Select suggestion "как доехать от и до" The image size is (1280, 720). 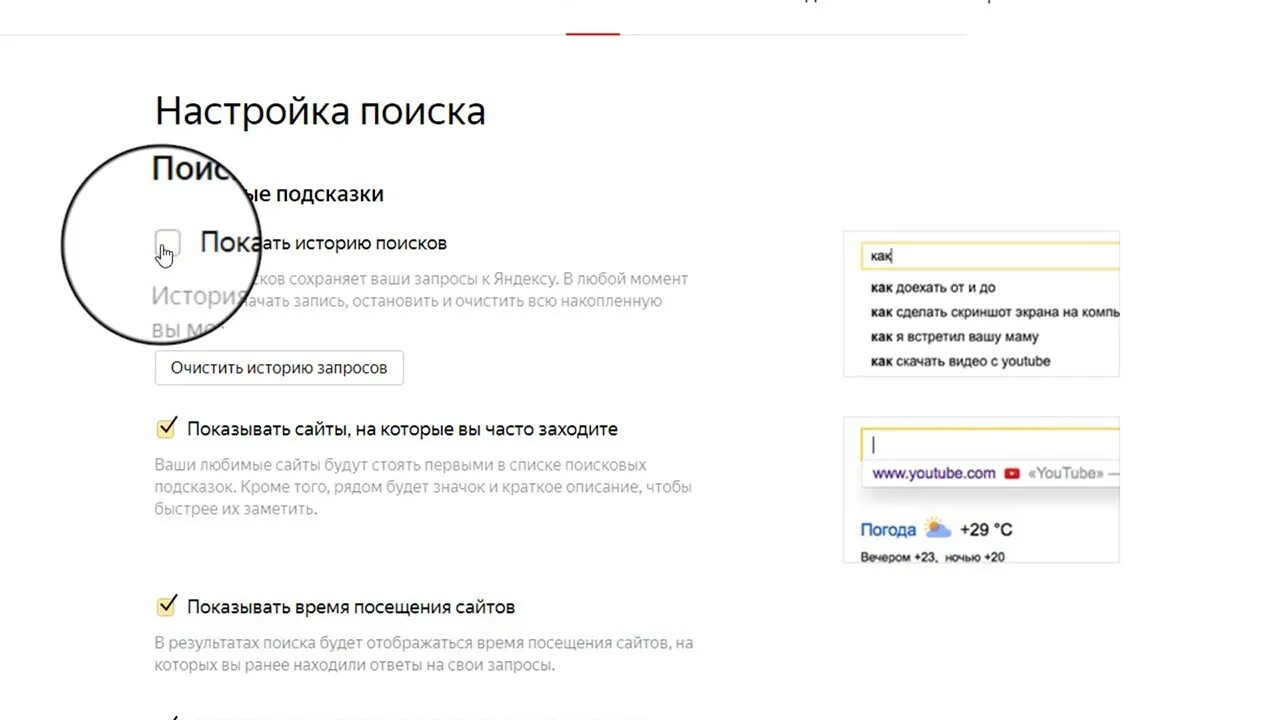[x=933, y=288]
